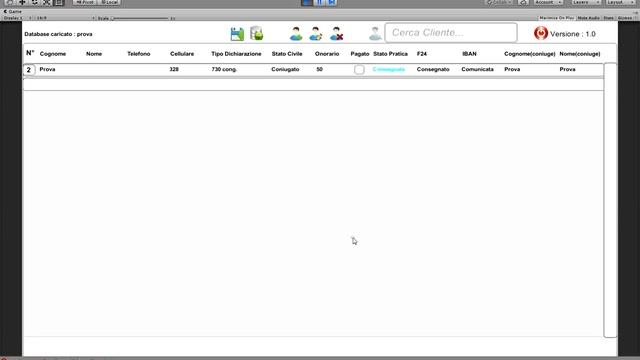Click the Cognome(coniuge) column header

coord(530,54)
